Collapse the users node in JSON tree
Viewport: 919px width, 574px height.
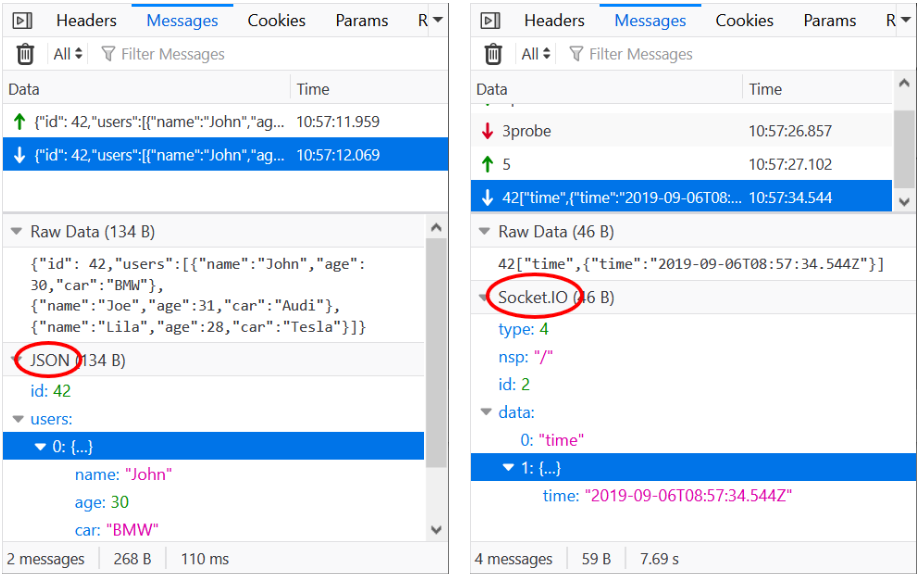(x=18, y=419)
